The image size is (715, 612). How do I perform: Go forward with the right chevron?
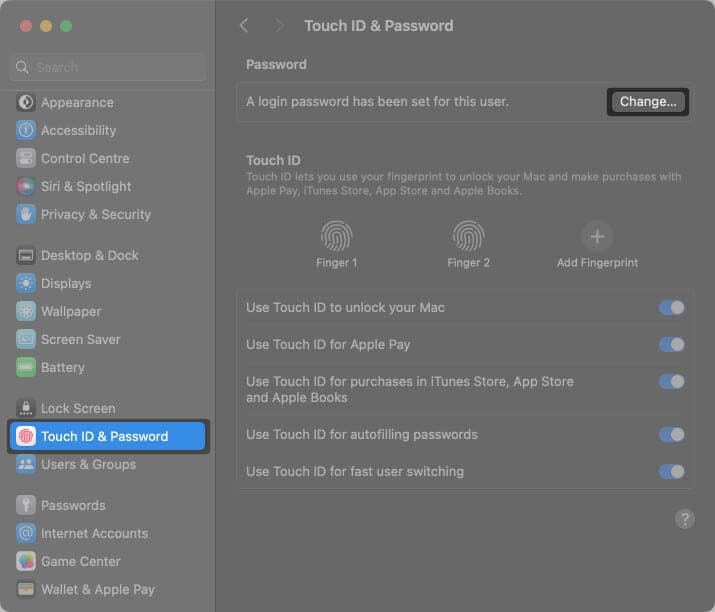point(279,26)
